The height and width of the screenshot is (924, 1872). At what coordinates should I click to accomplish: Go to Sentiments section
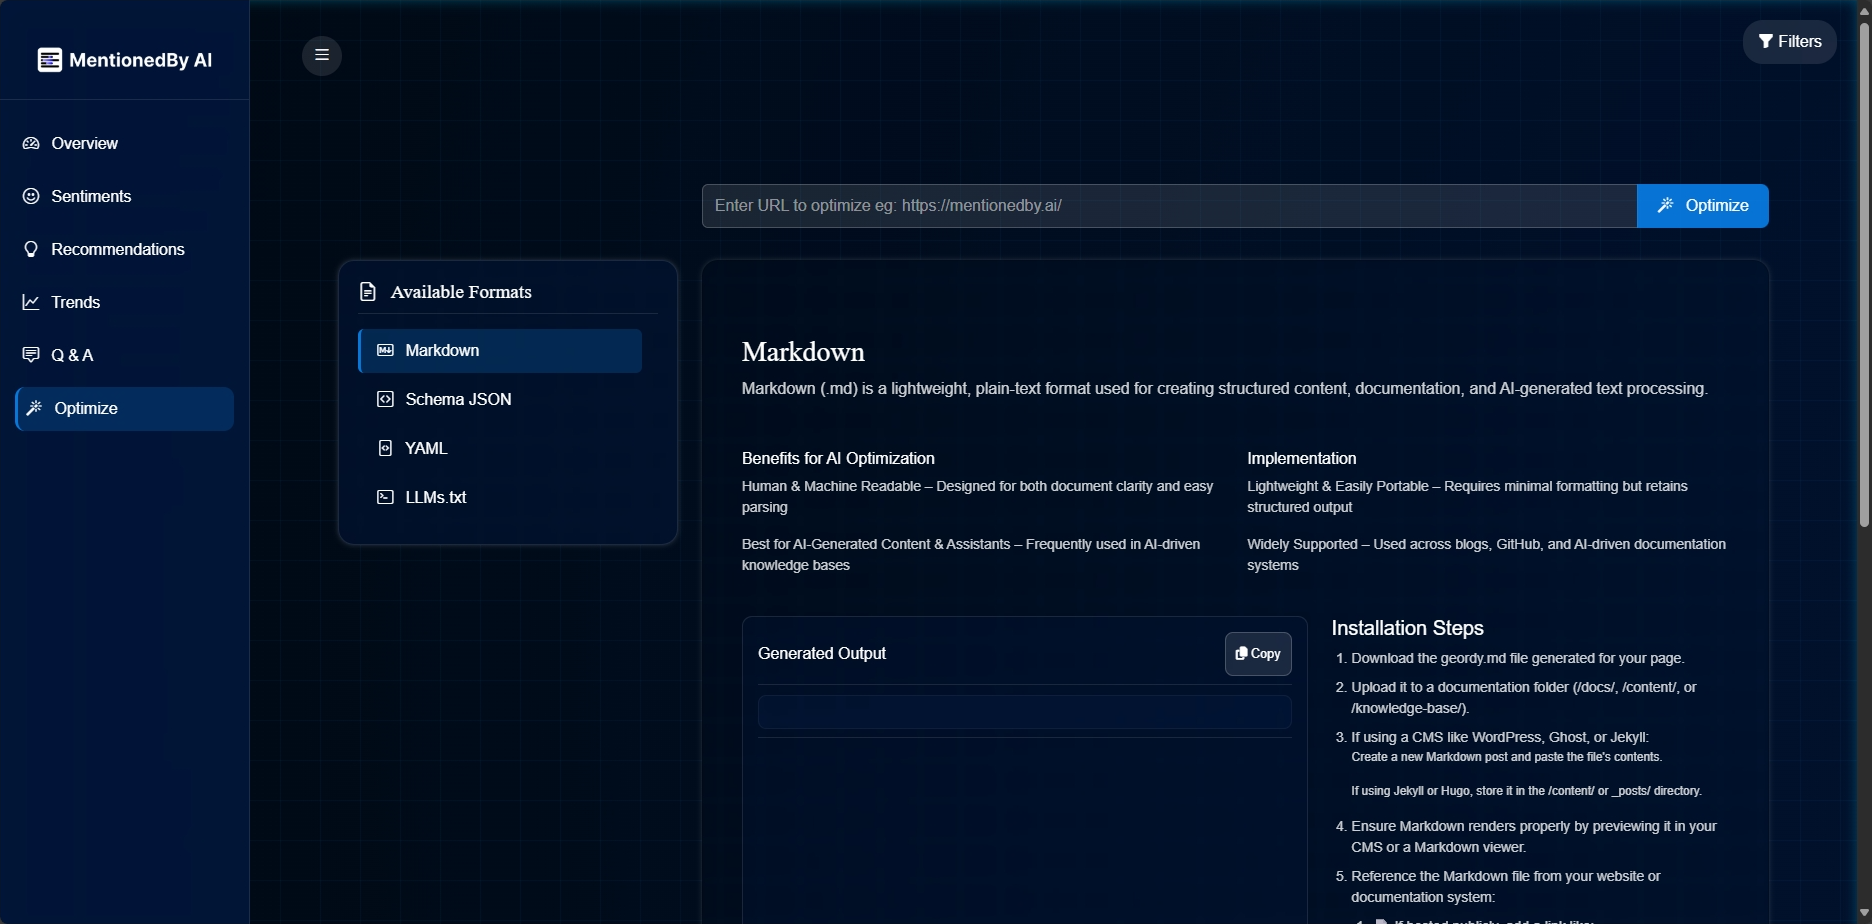125,196
